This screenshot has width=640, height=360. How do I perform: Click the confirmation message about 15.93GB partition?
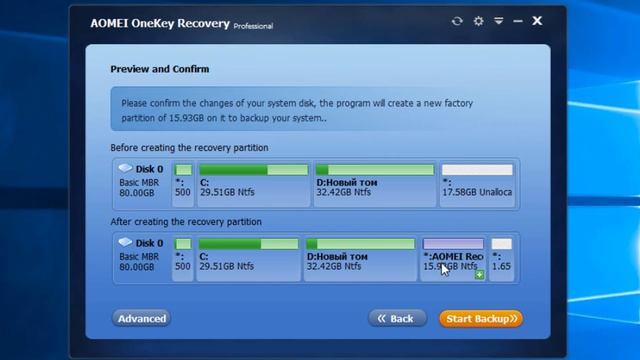297,110
